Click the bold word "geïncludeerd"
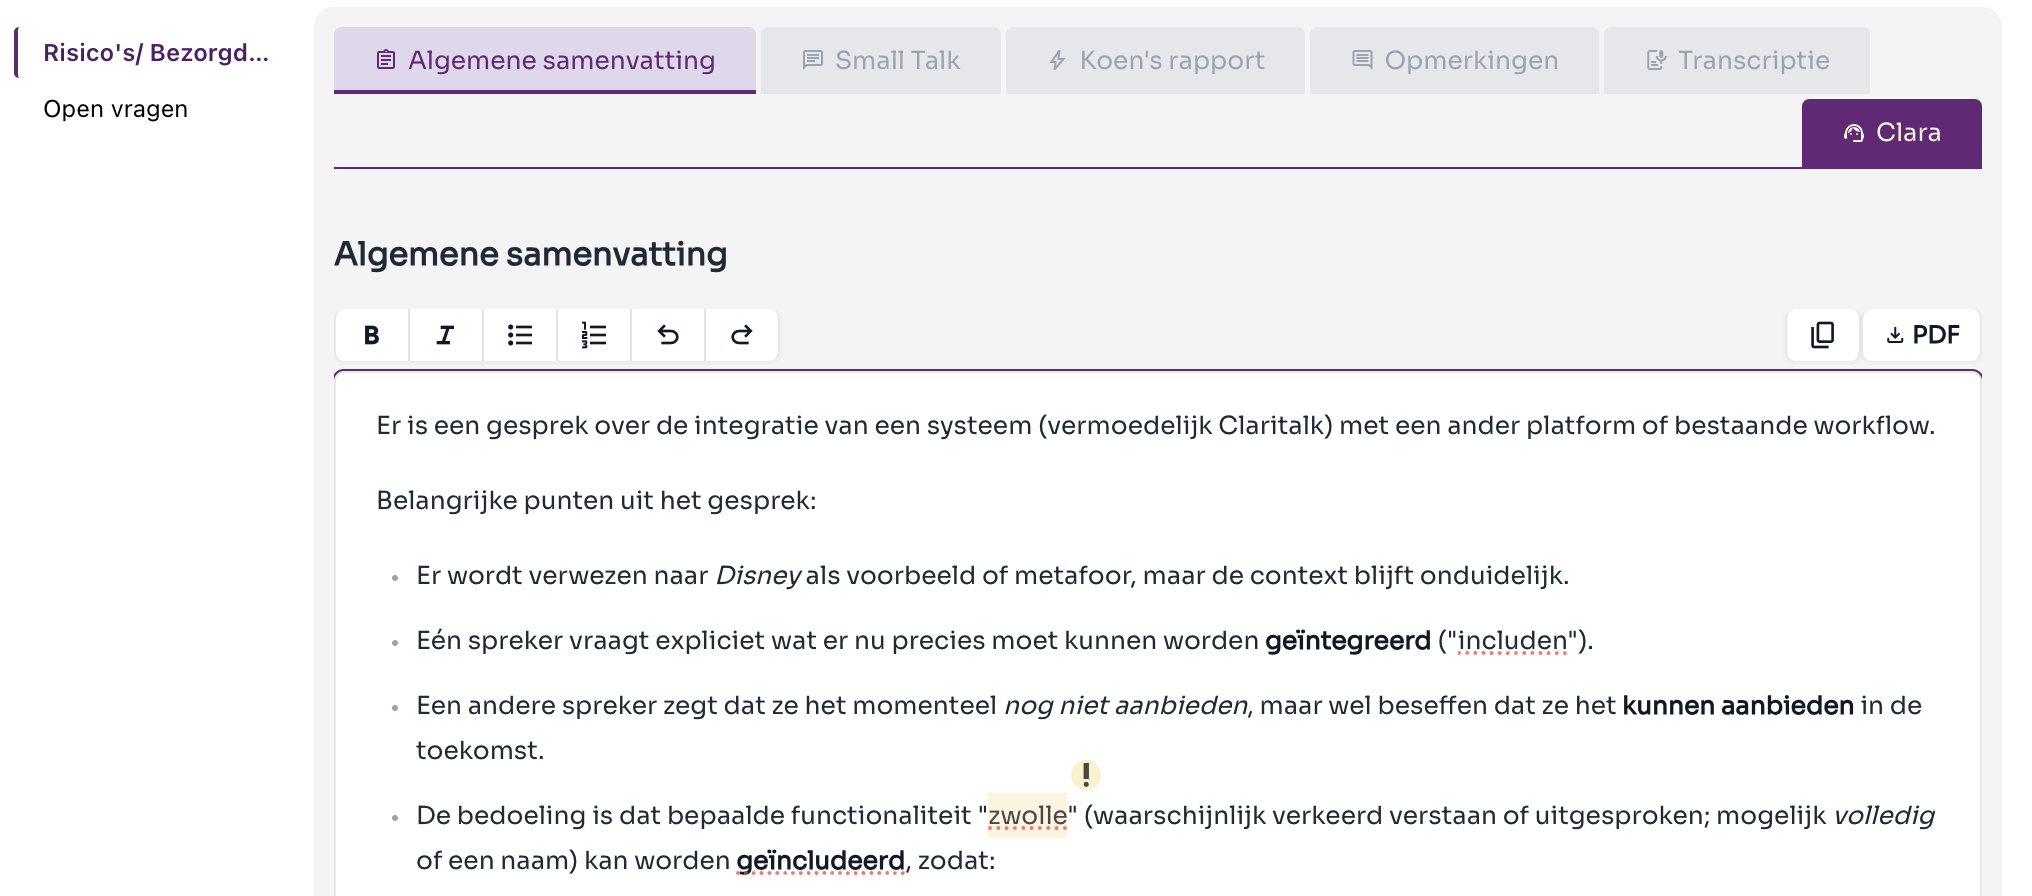This screenshot has height=896, width=2032. pos(821,861)
